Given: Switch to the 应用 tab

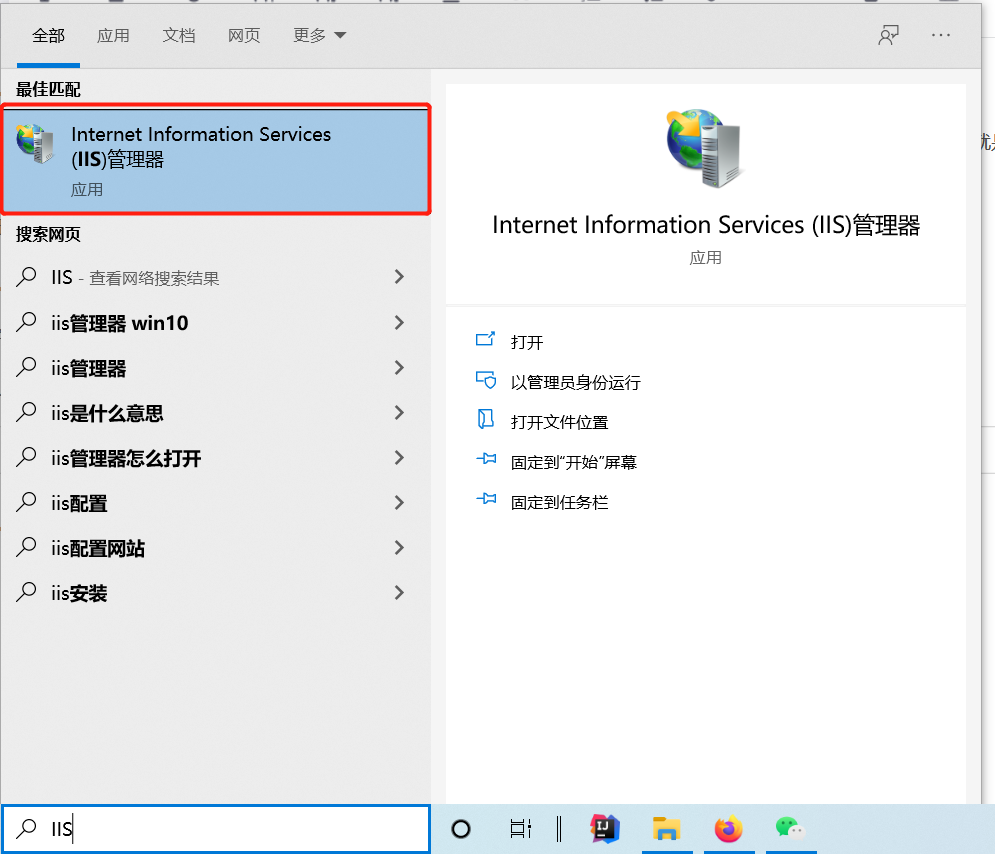Looking at the screenshot, I should point(113,36).
